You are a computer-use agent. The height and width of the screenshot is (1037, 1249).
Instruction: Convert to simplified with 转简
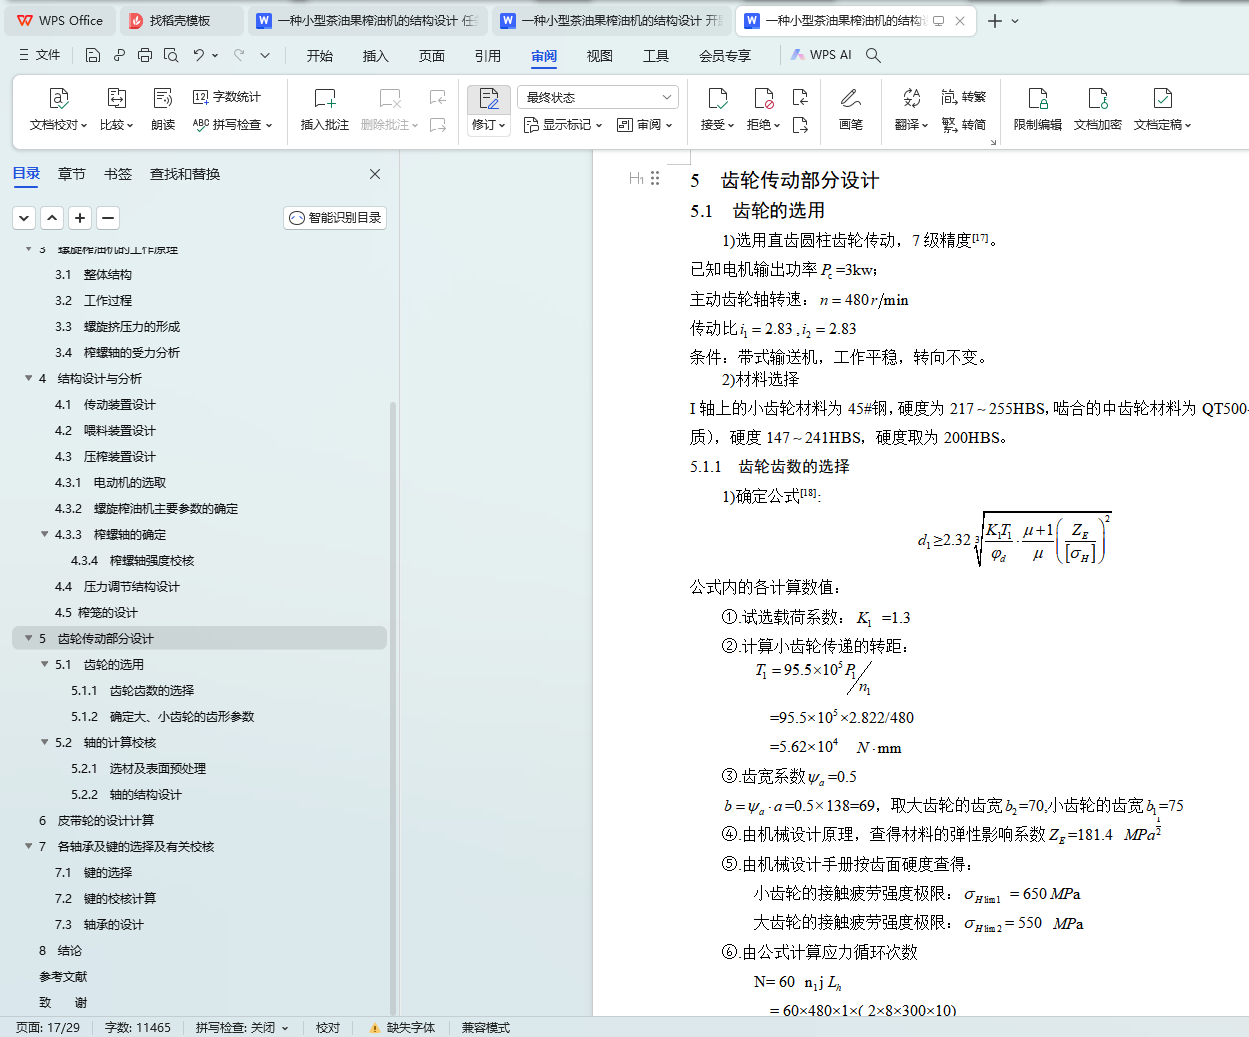pos(964,125)
